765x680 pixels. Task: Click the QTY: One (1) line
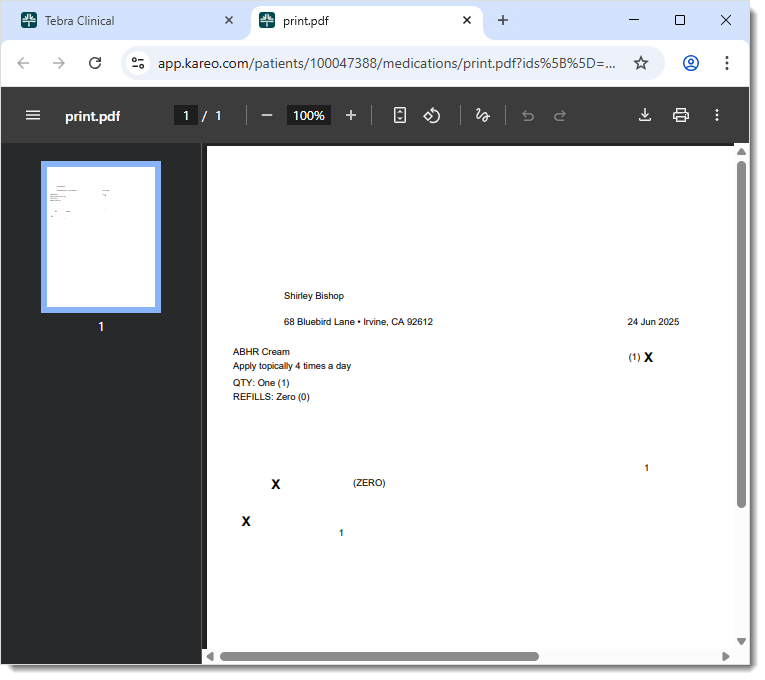pyautogui.click(x=263, y=385)
